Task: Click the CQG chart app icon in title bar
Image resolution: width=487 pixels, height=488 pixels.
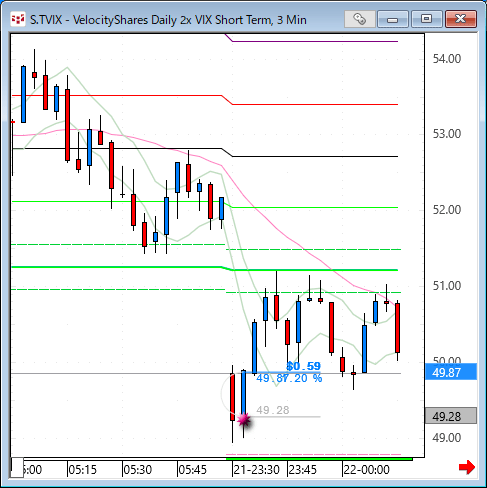Action: click(x=18, y=19)
